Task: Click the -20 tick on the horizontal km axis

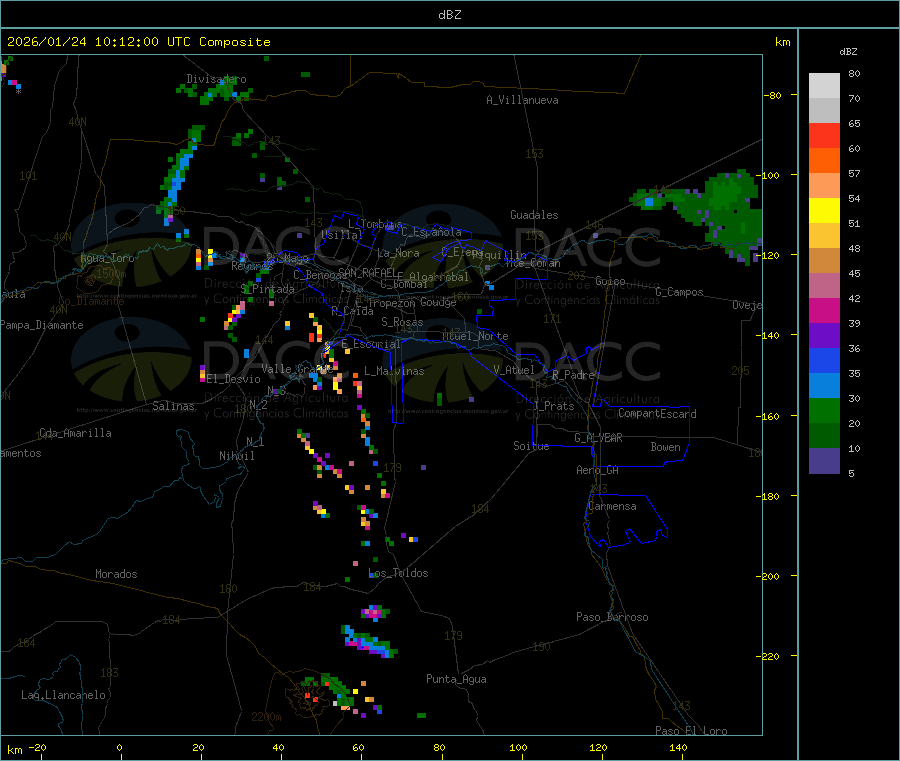Action: 38,747
